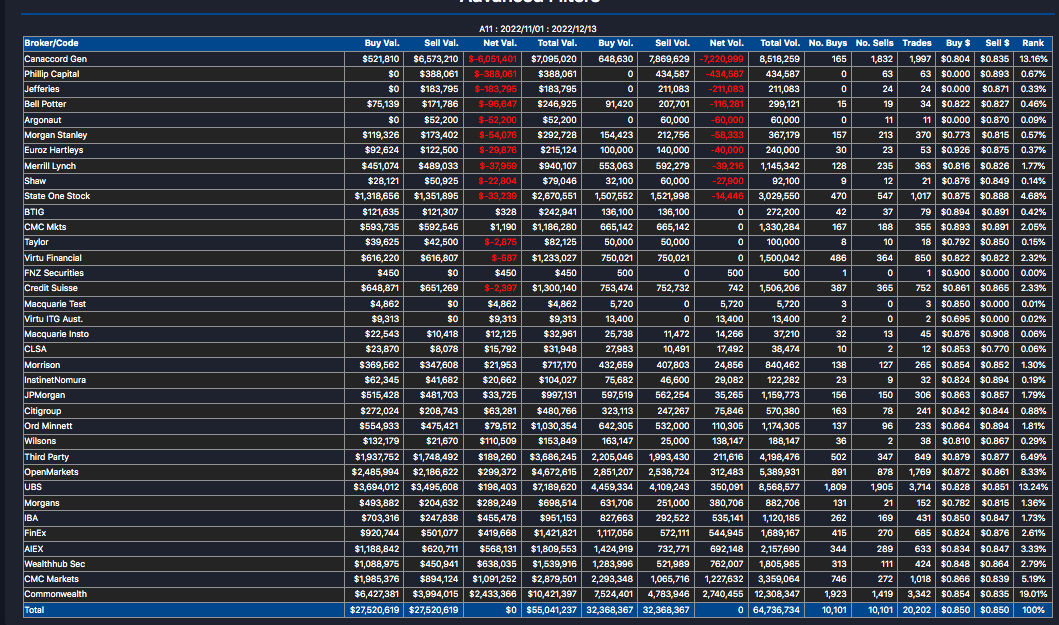
Task: Select the BTIG broker row
Action: click(x=538, y=211)
